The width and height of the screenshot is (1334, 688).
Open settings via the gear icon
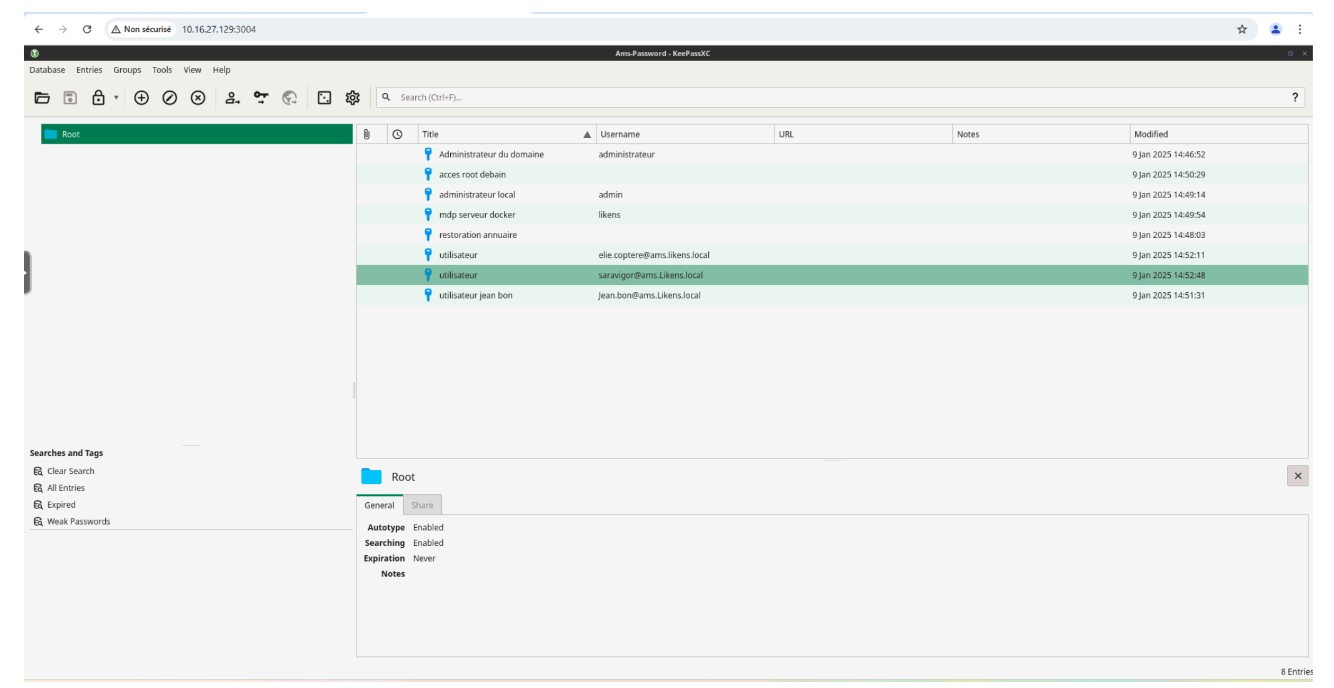point(352,98)
